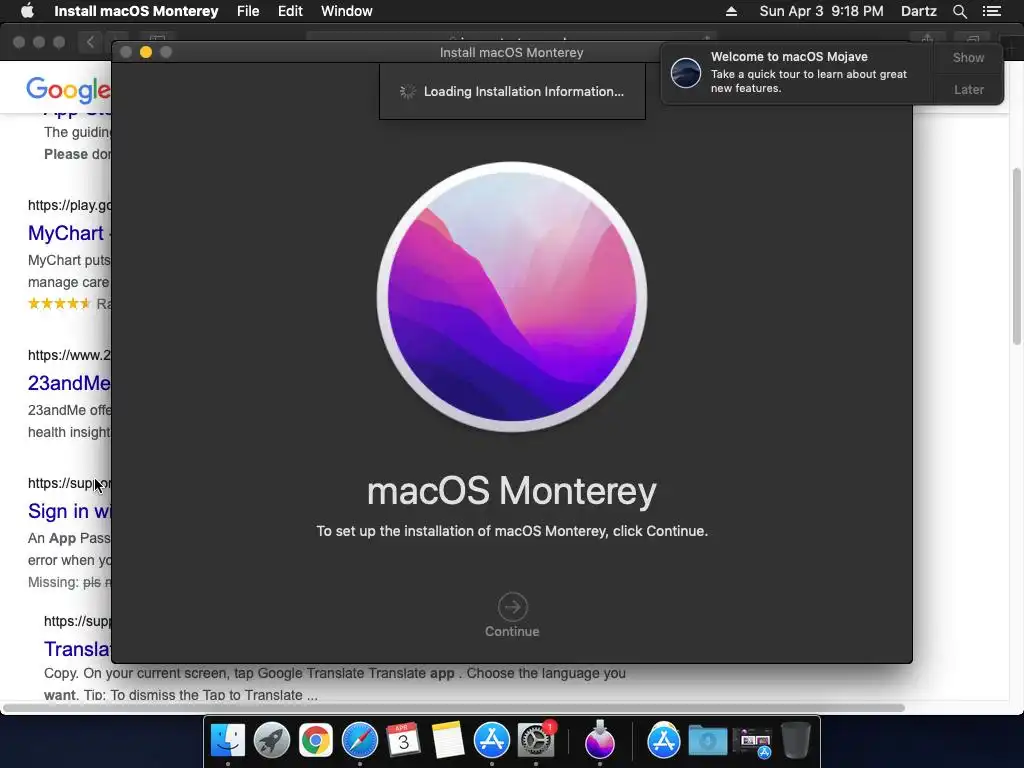1024x768 pixels.
Task: Open Calendar icon in the Dock
Action: click(x=404, y=741)
